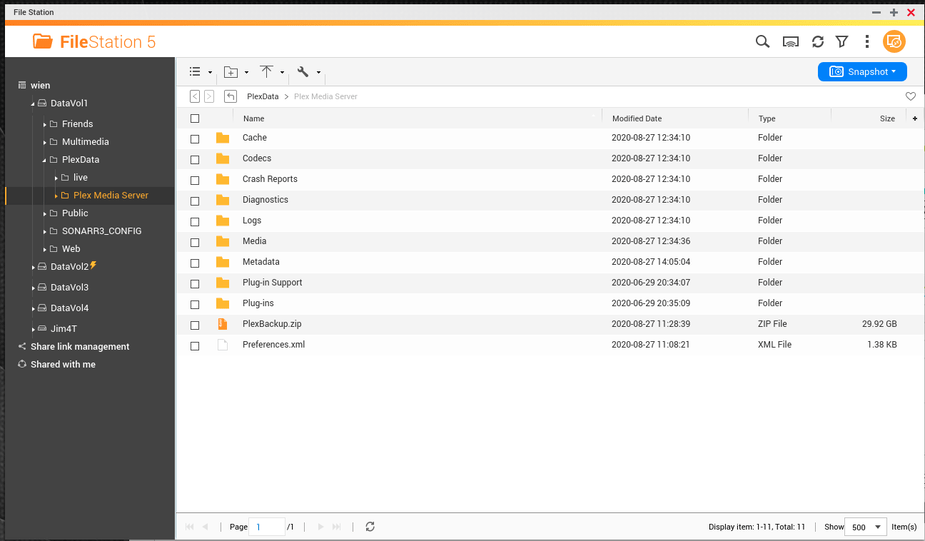Screen dimensions: 925x541
Task: Click the wrench tools icon
Action: pos(303,71)
